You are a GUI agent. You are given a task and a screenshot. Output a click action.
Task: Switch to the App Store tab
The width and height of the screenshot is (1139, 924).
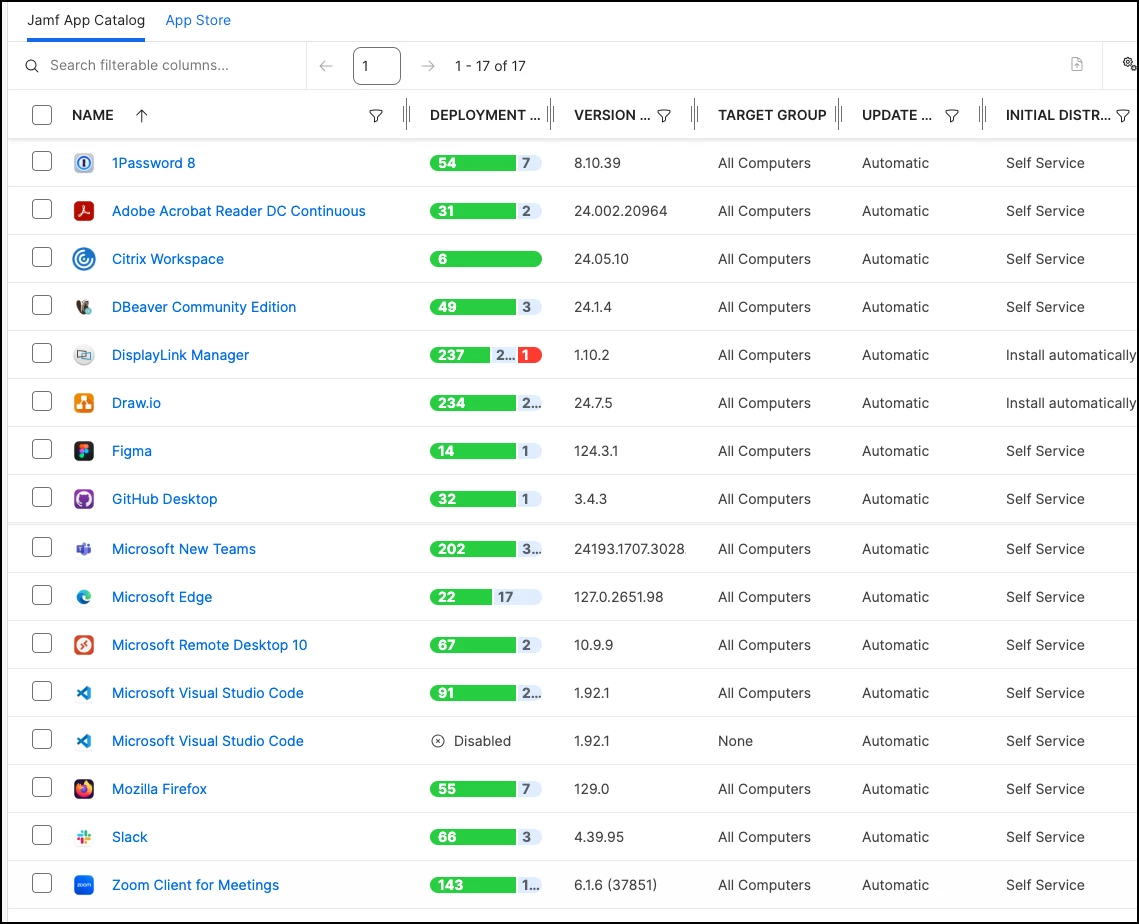[198, 20]
